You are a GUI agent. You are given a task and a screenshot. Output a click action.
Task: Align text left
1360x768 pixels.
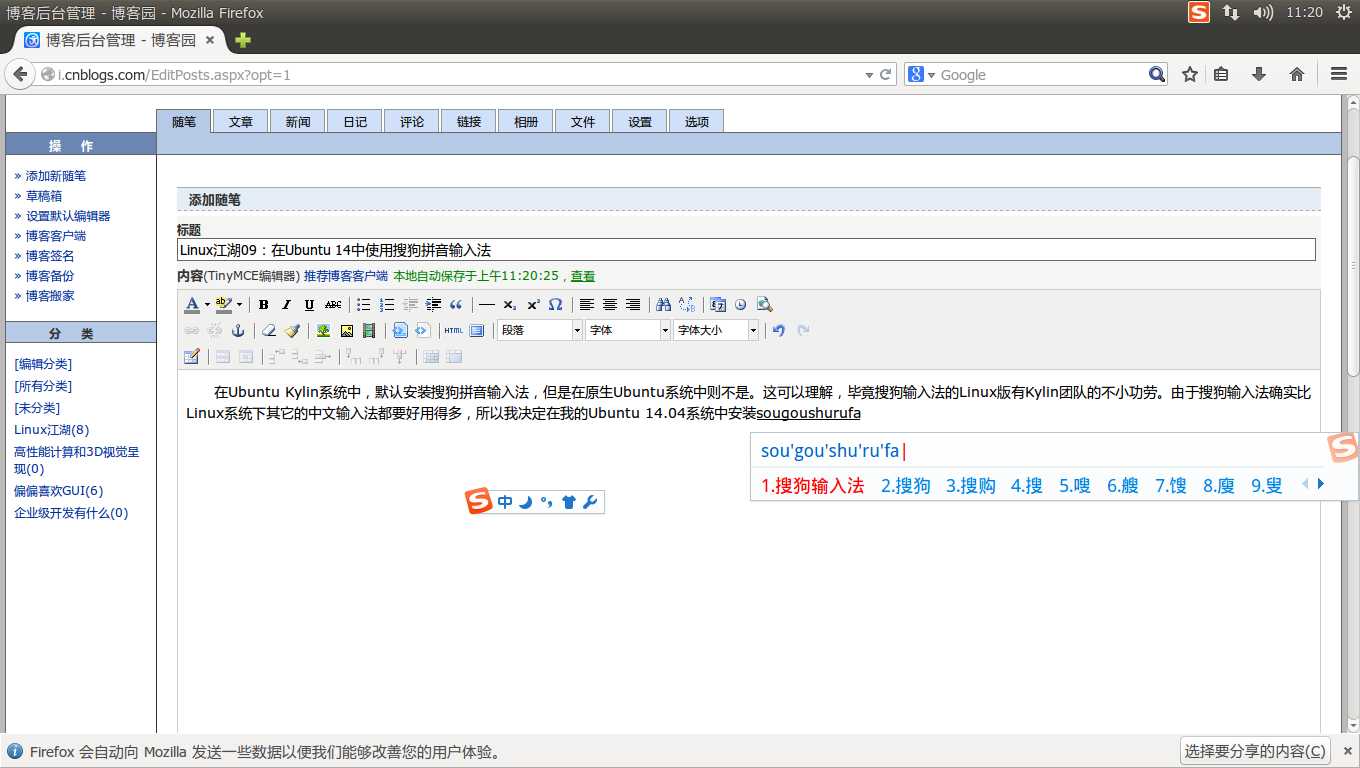pyautogui.click(x=587, y=305)
